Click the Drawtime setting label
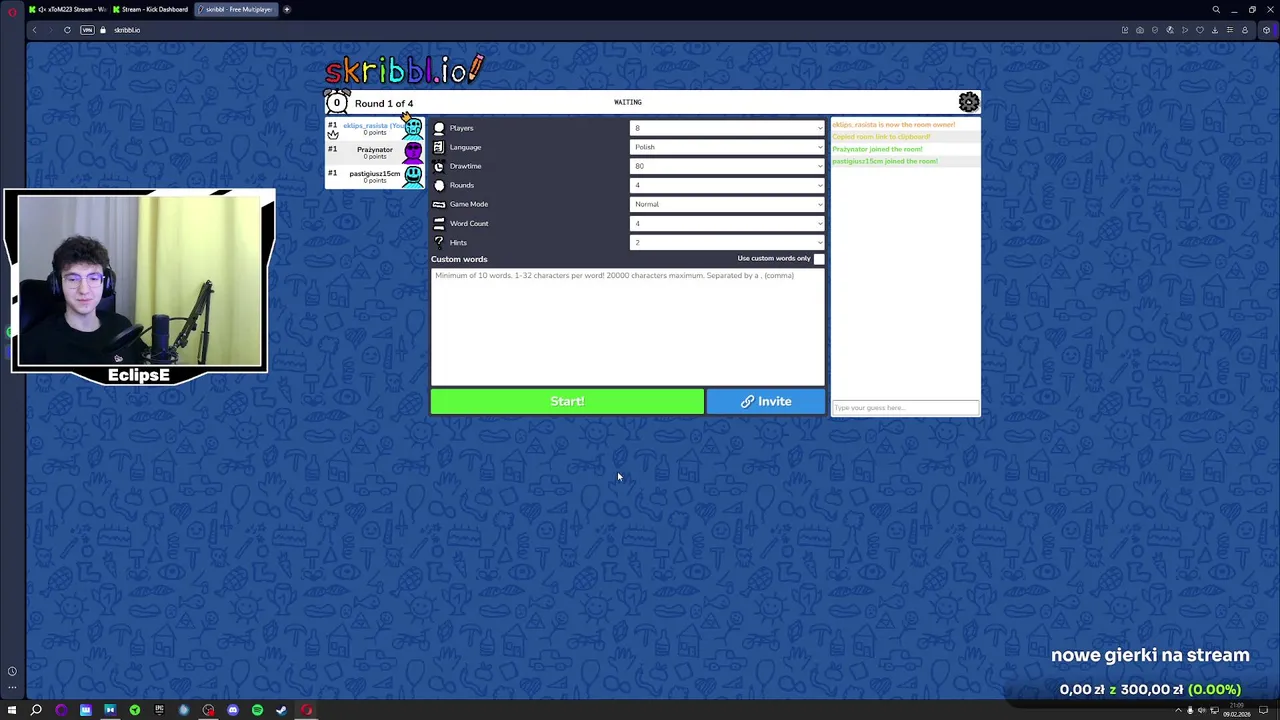 (x=465, y=166)
